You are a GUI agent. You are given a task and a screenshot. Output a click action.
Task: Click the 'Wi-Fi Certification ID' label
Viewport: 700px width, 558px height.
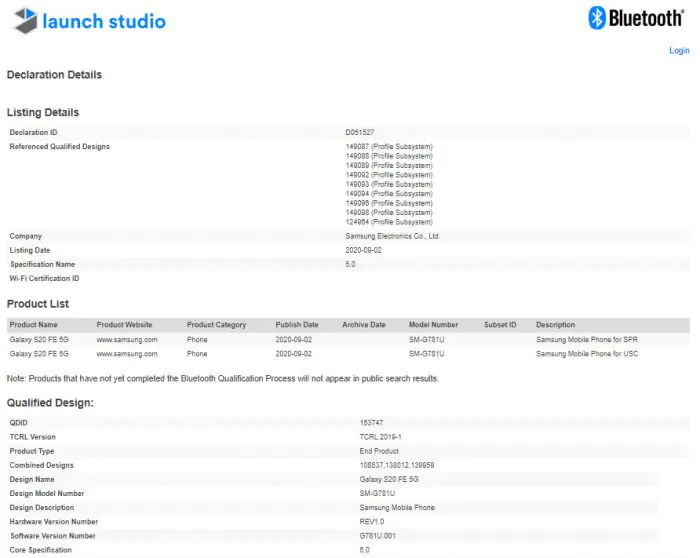pyautogui.click(x=44, y=278)
